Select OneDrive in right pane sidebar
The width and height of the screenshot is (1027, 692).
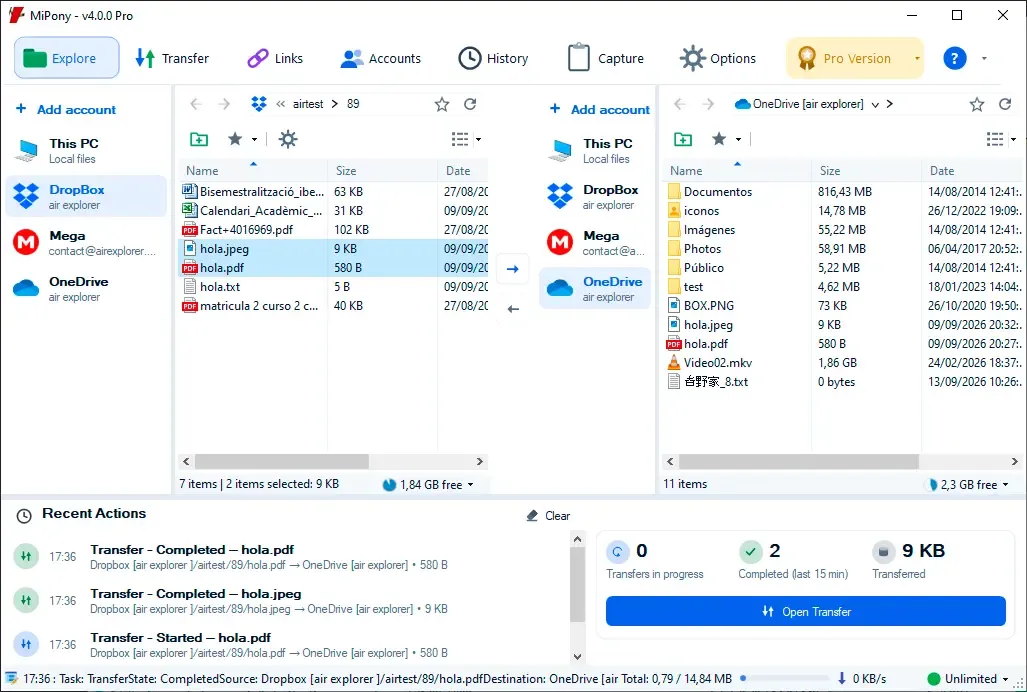(x=595, y=289)
